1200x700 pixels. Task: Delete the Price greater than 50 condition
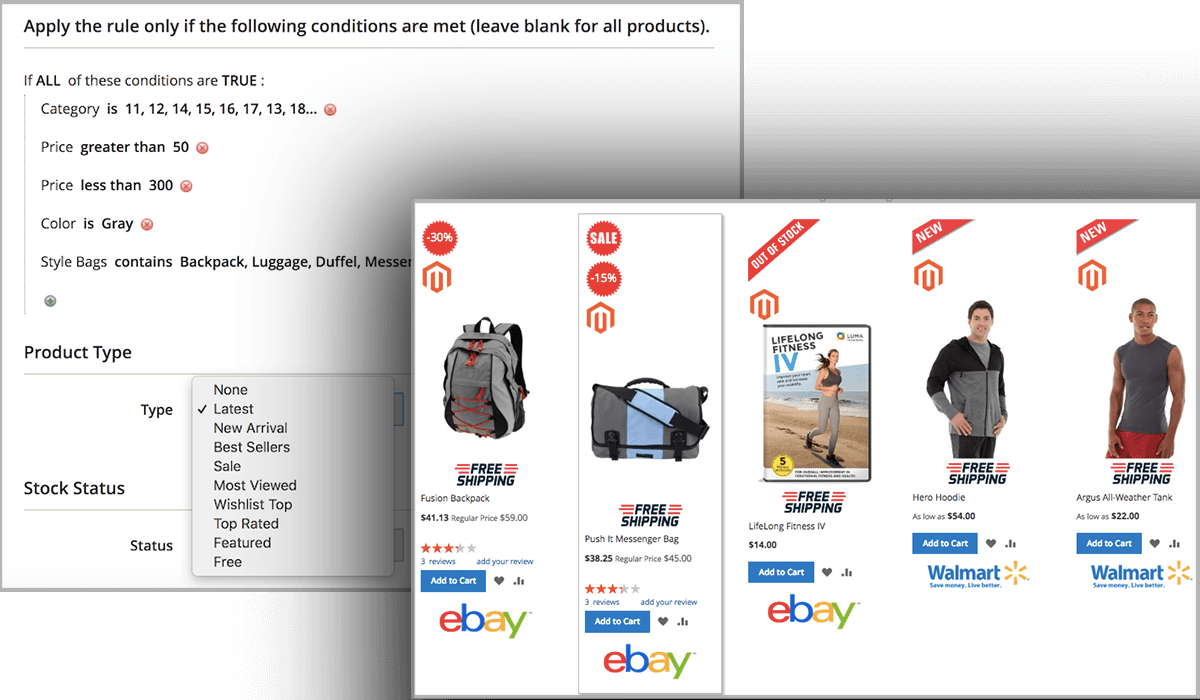(202, 148)
